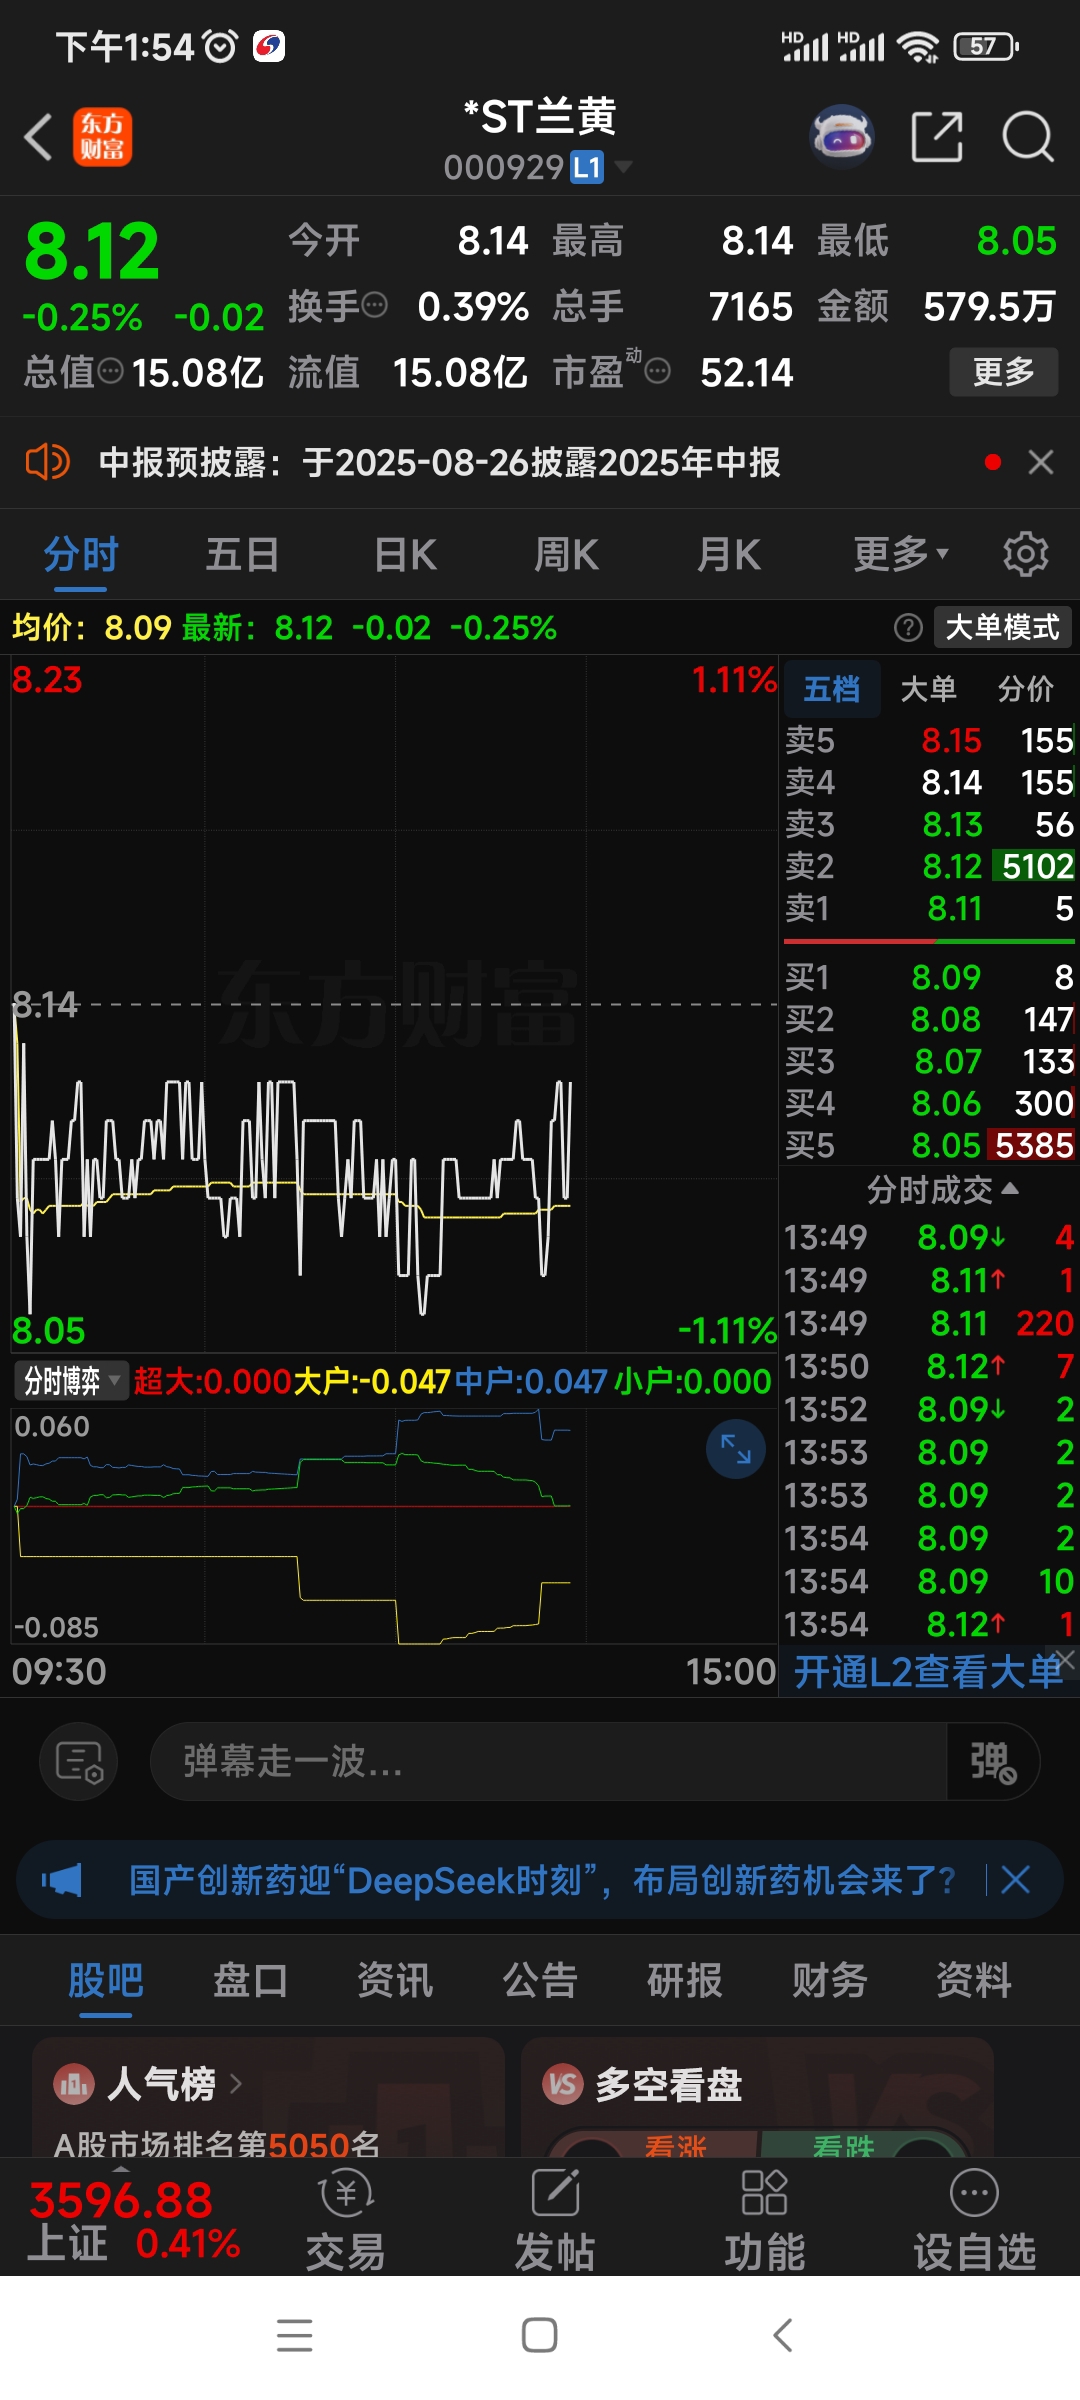This screenshot has width=1080, height=2400.
Task: Open the 更多 chart period dropdown
Action: tap(901, 554)
